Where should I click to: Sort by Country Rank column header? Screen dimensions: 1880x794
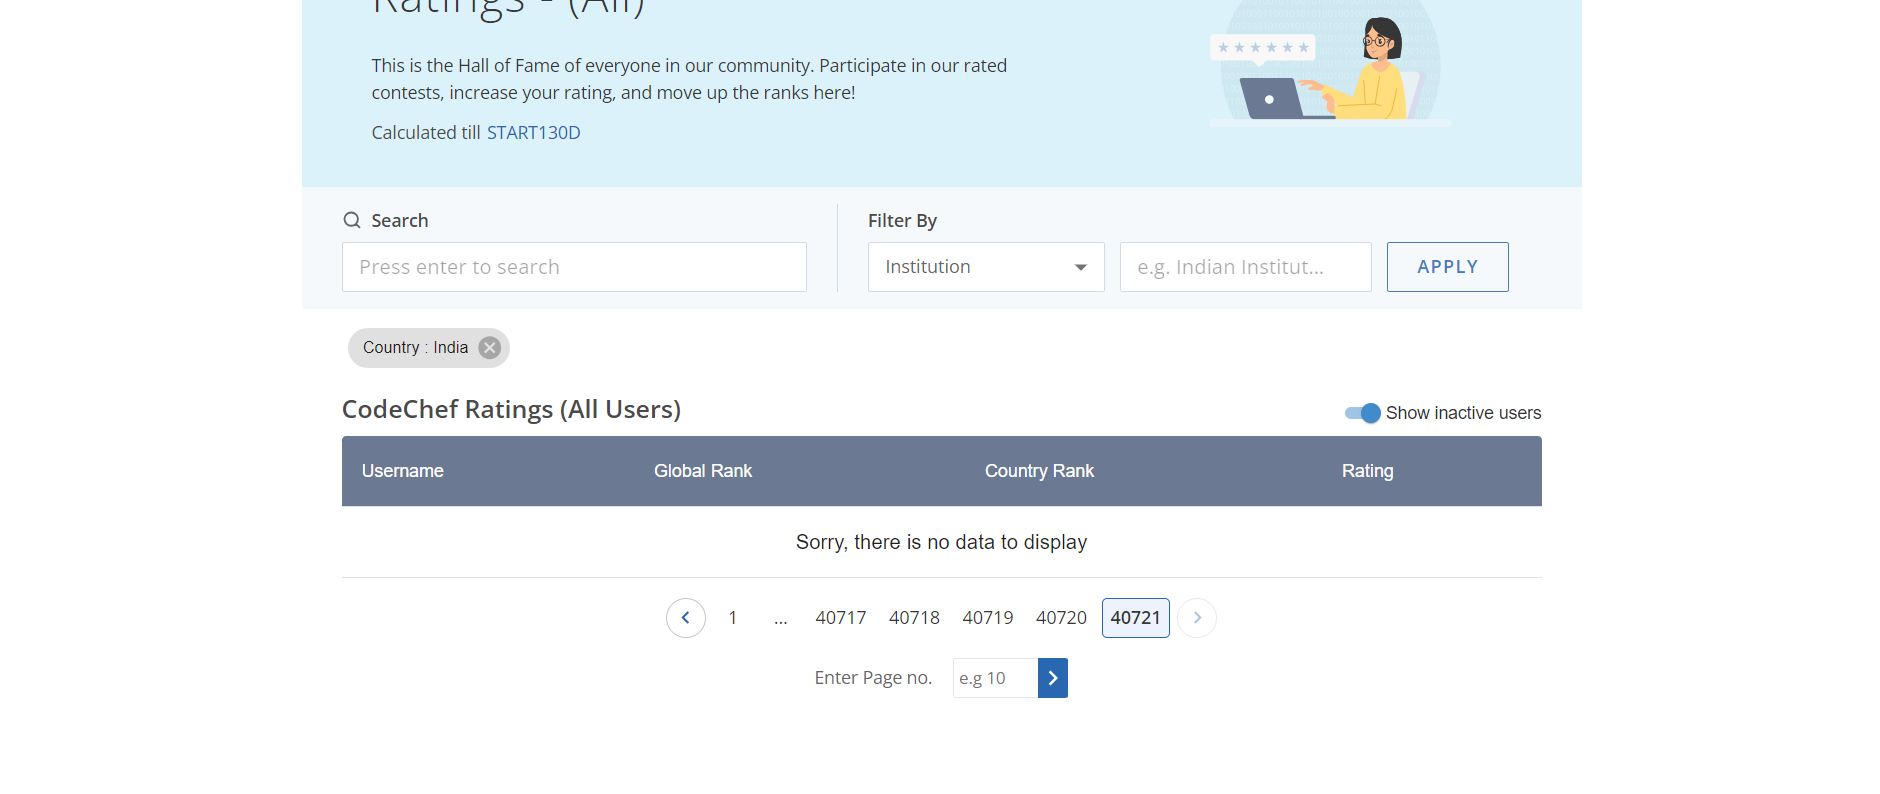point(1039,471)
